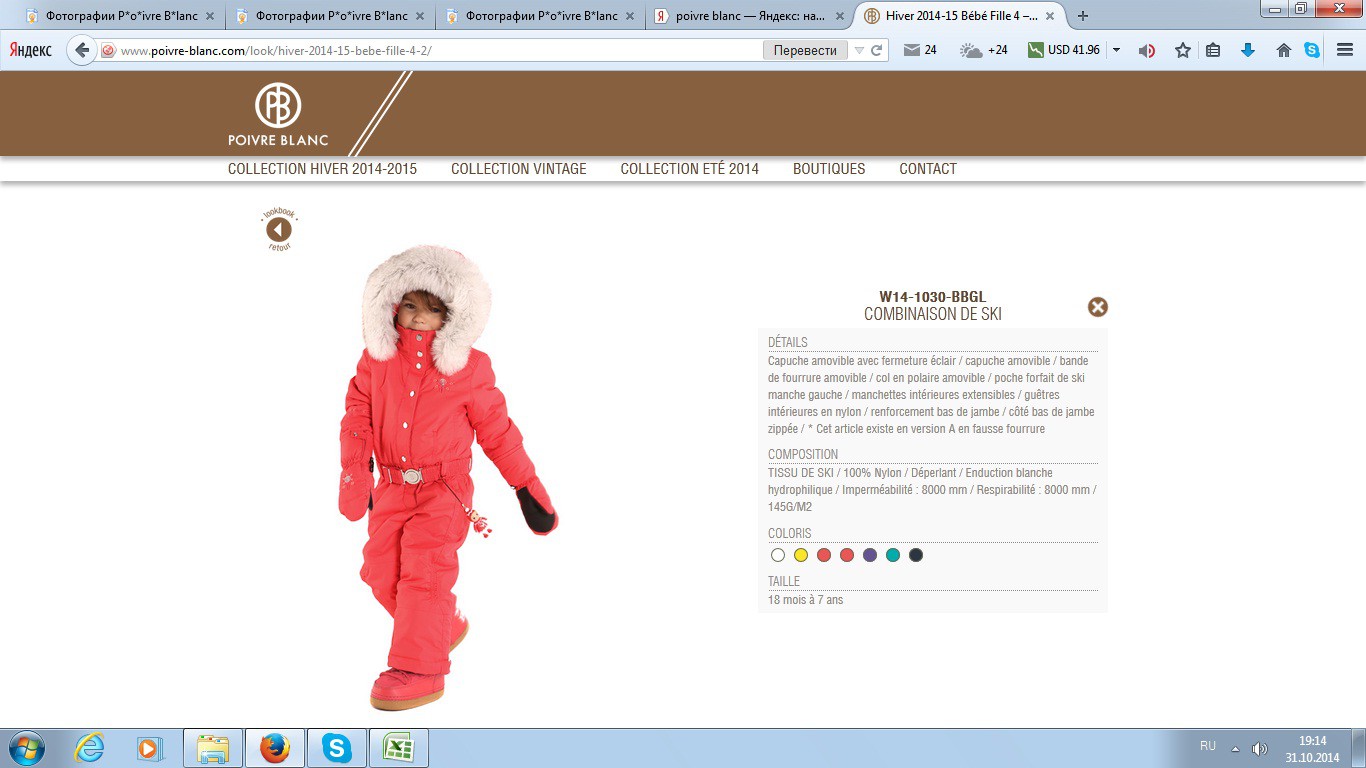This screenshot has height=768, width=1366.
Task: Click the bookmark star icon
Action: pyautogui.click(x=1183, y=50)
